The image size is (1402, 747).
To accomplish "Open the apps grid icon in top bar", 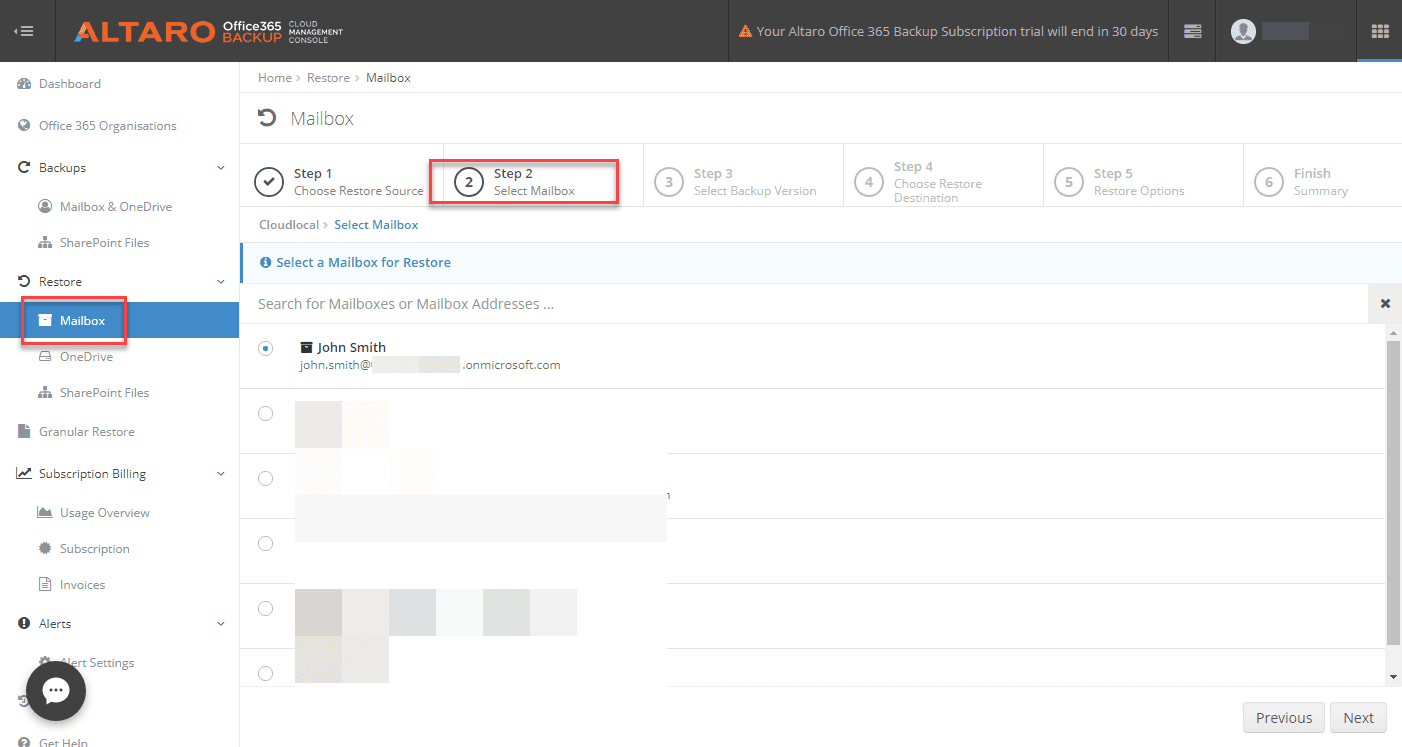I will (x=1380, y=31).
